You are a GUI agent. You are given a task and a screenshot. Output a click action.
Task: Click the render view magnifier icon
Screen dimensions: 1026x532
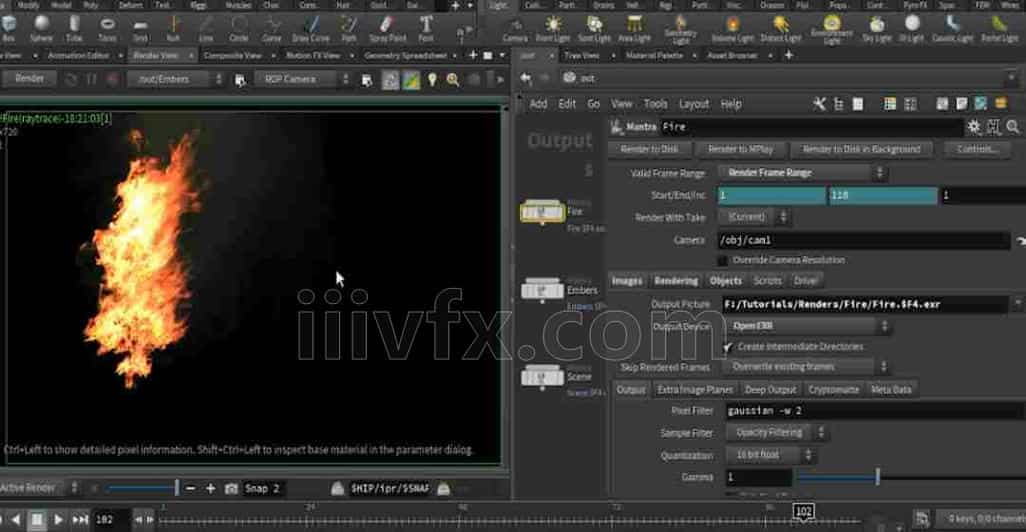pos(453,80)
